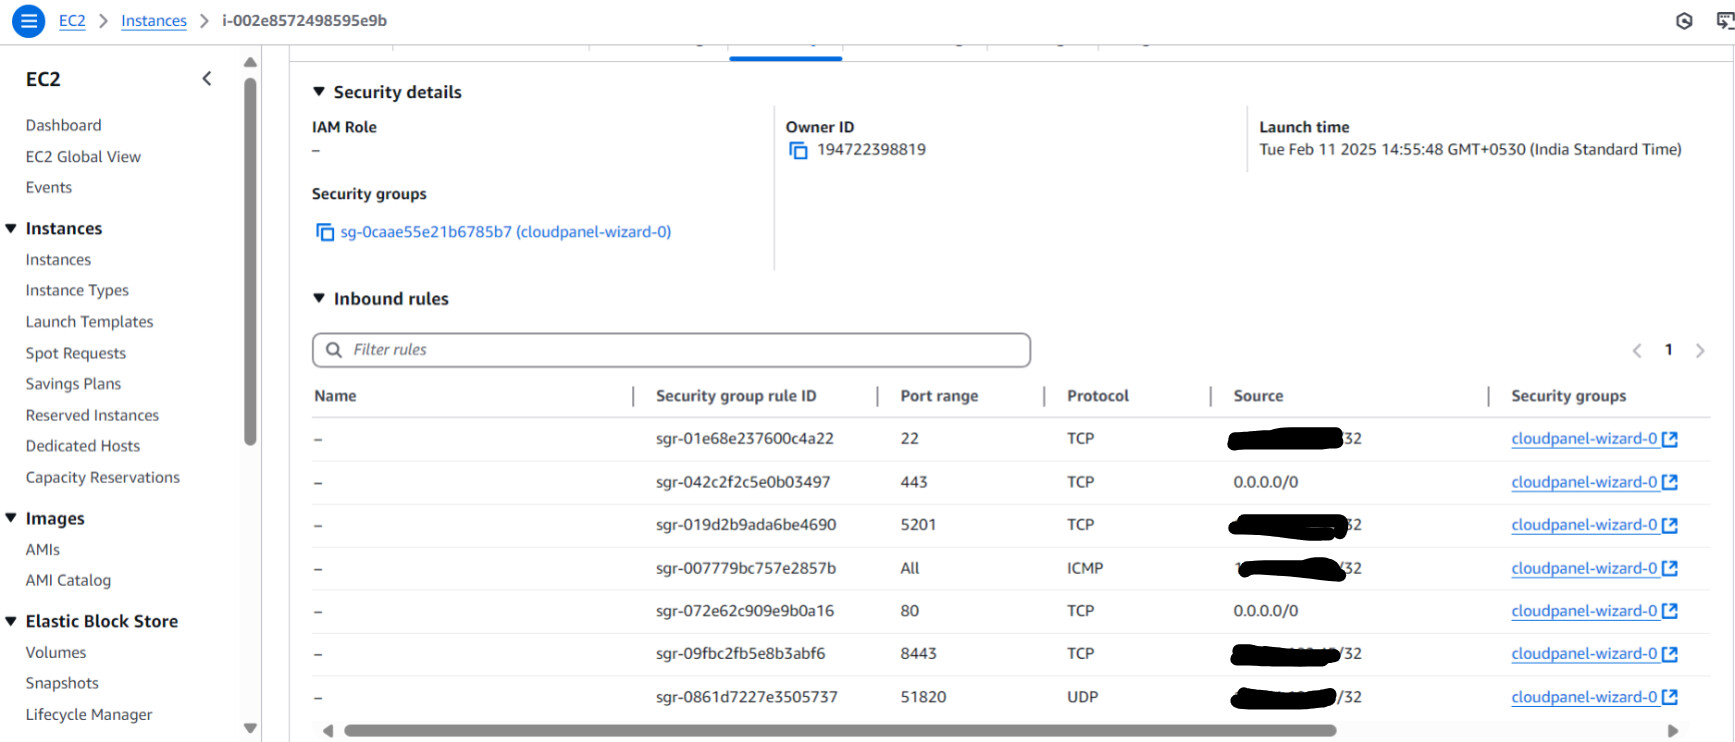Open Events in the sidebar

pos(49,187)
